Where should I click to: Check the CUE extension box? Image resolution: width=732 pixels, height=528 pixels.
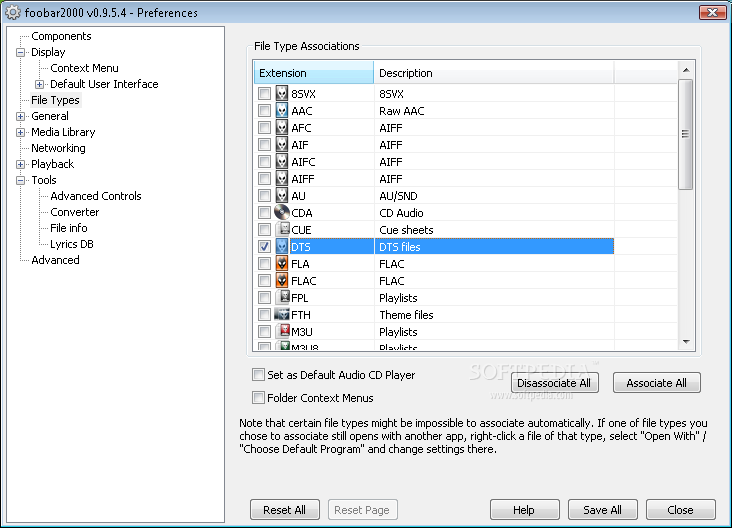tap(264, 230)
